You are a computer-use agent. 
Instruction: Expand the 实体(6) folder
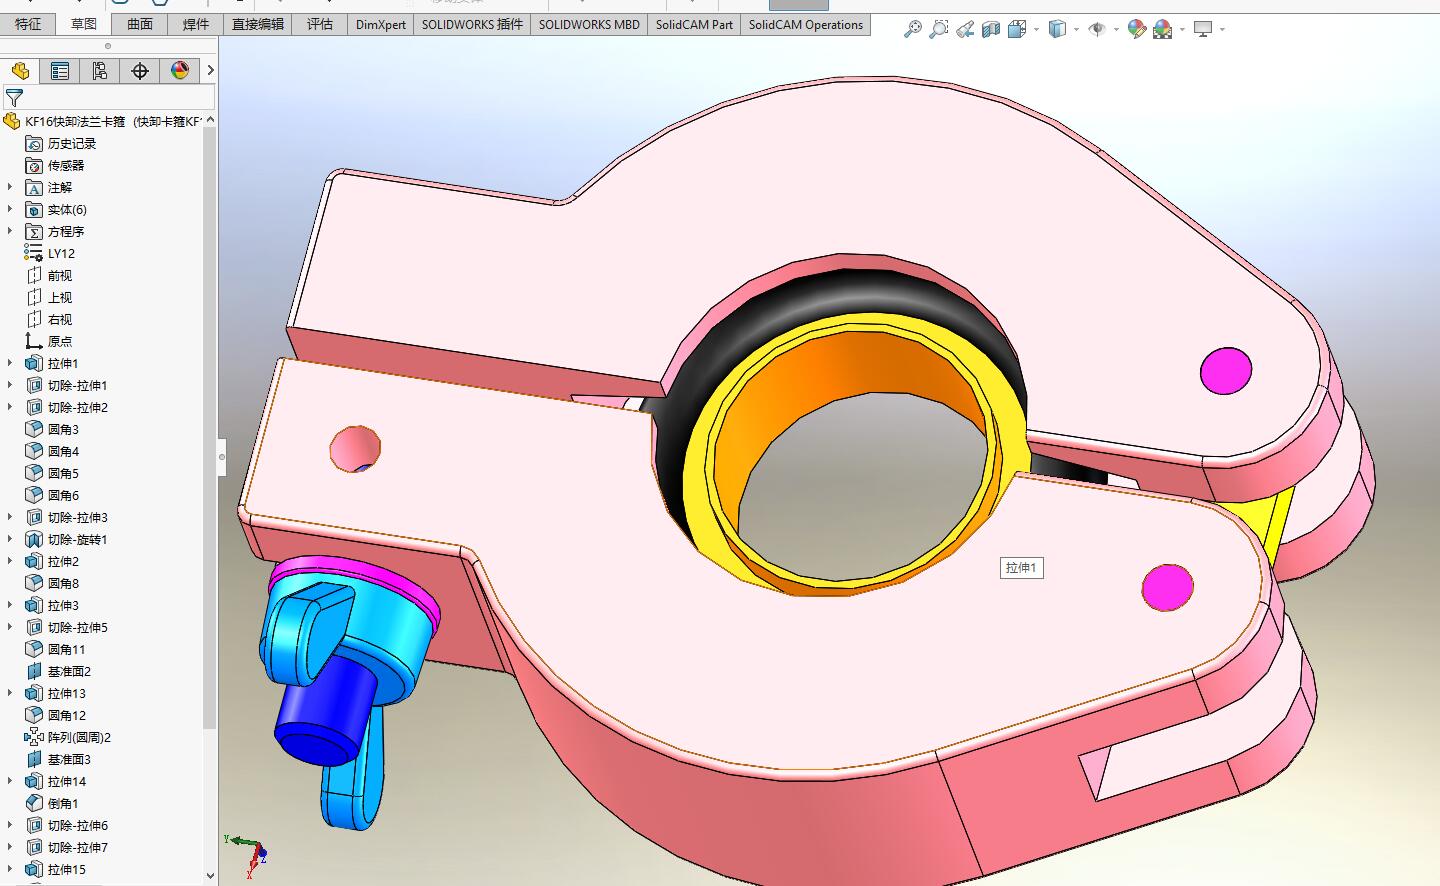(x=11, y=209)
